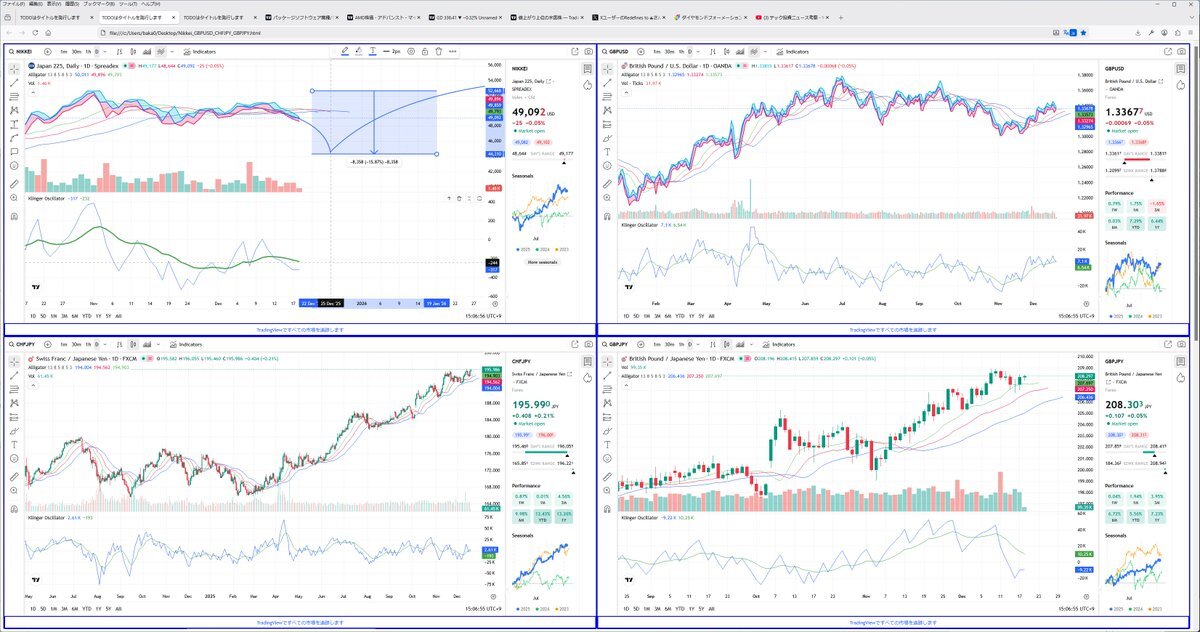
Task: Select the measure ruler tool in NIKKEI chart
Action: 14,184
